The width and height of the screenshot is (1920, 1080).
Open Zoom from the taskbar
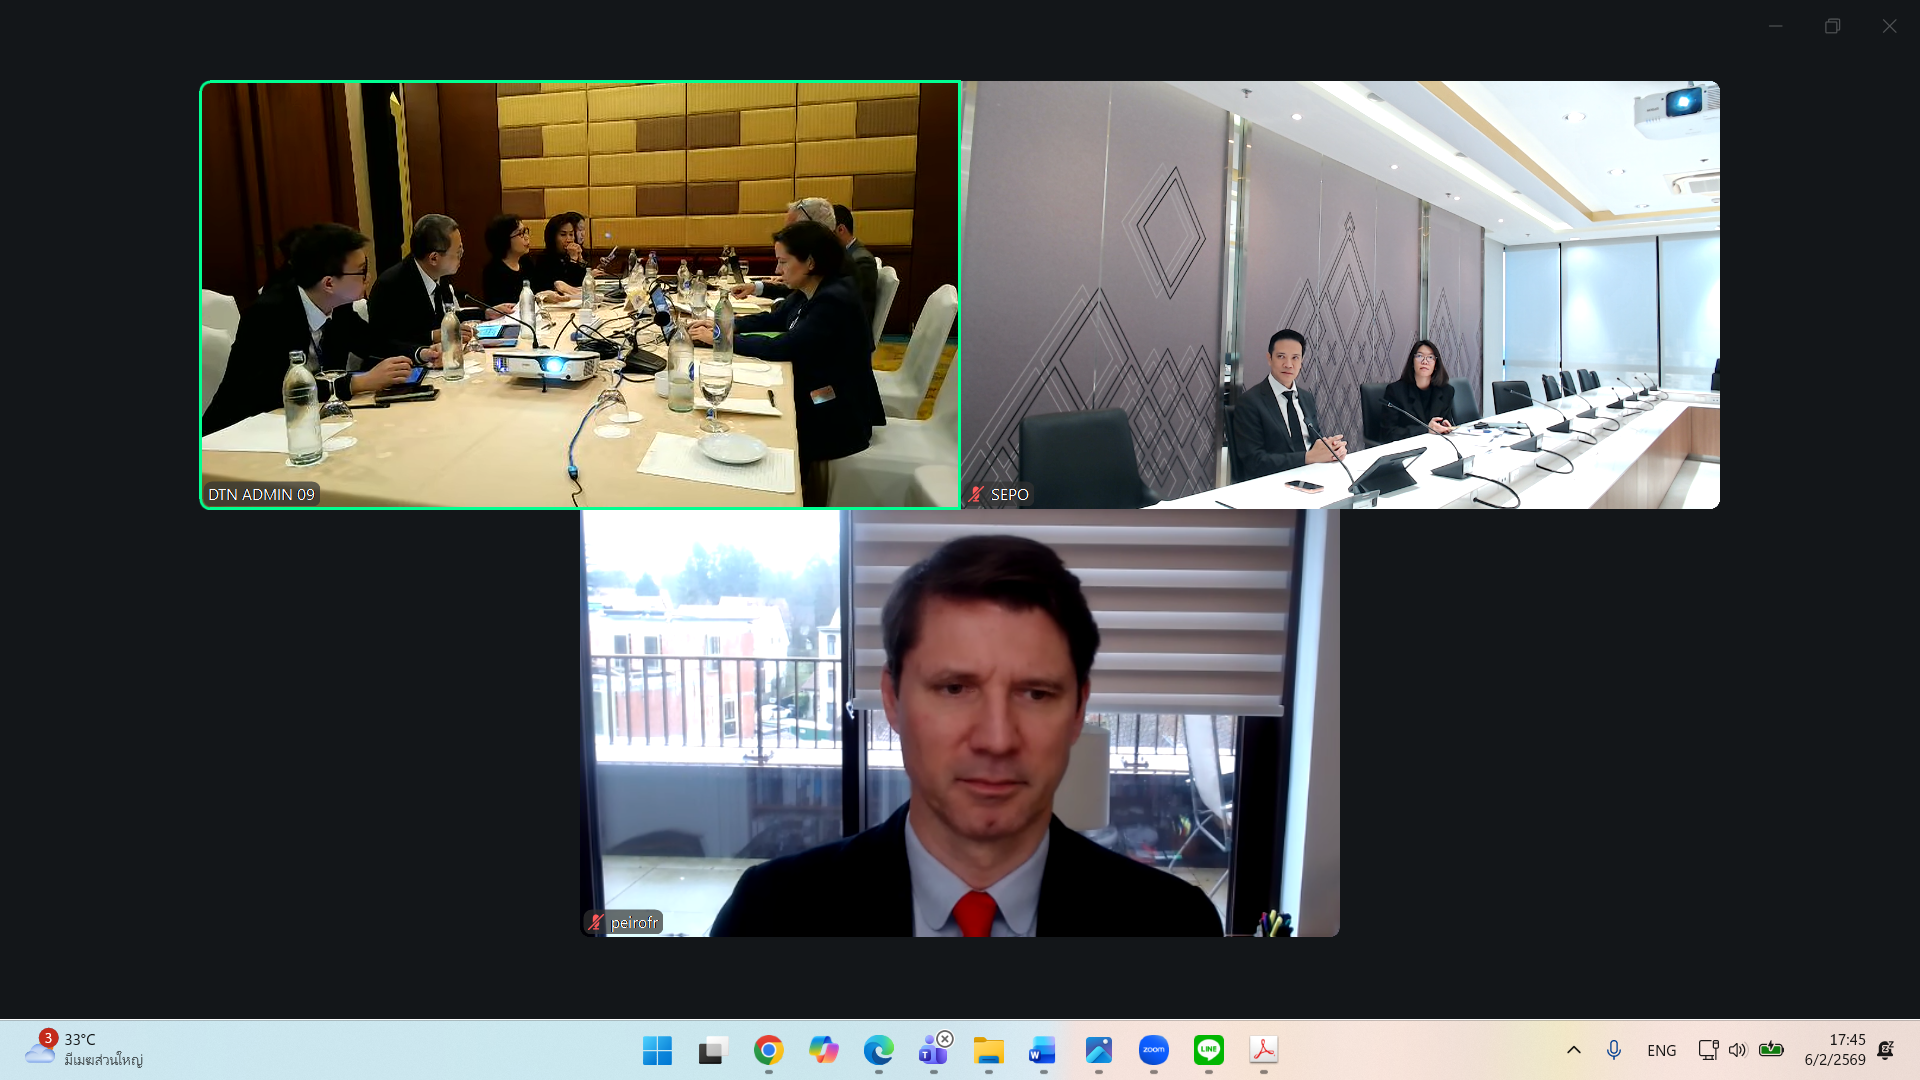coord(1153,1050)
